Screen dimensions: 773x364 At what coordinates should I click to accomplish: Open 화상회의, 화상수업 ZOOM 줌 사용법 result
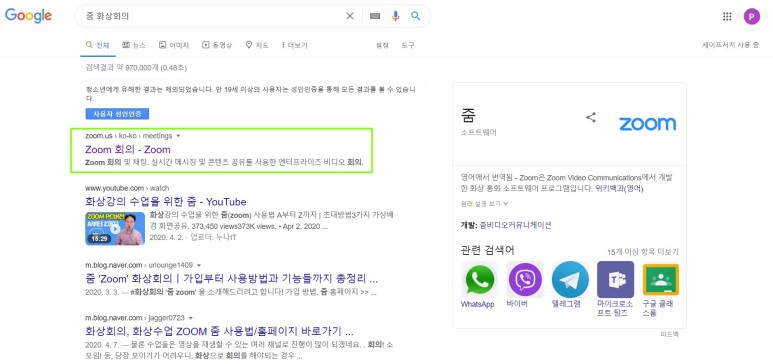pyautogui.click(x=219, y=330)
